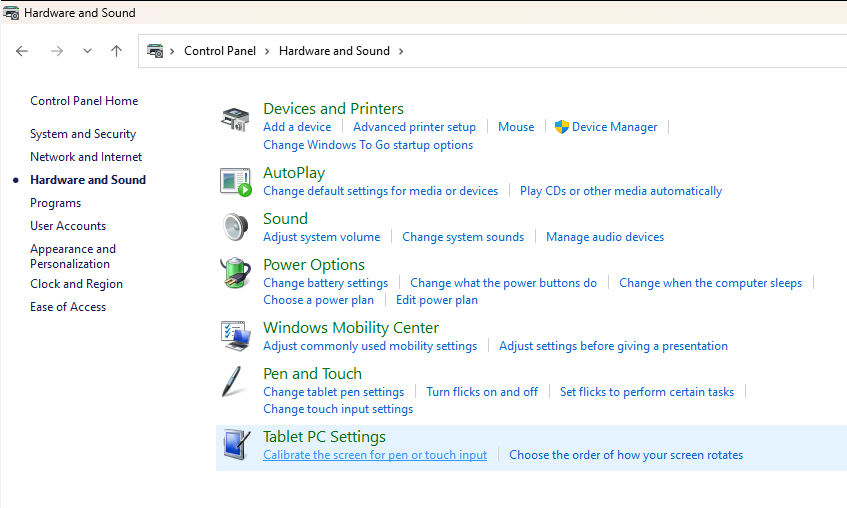847x508 pixels.
Task: Click the Pen and Touch pen icon
Action: click(234, 382)
